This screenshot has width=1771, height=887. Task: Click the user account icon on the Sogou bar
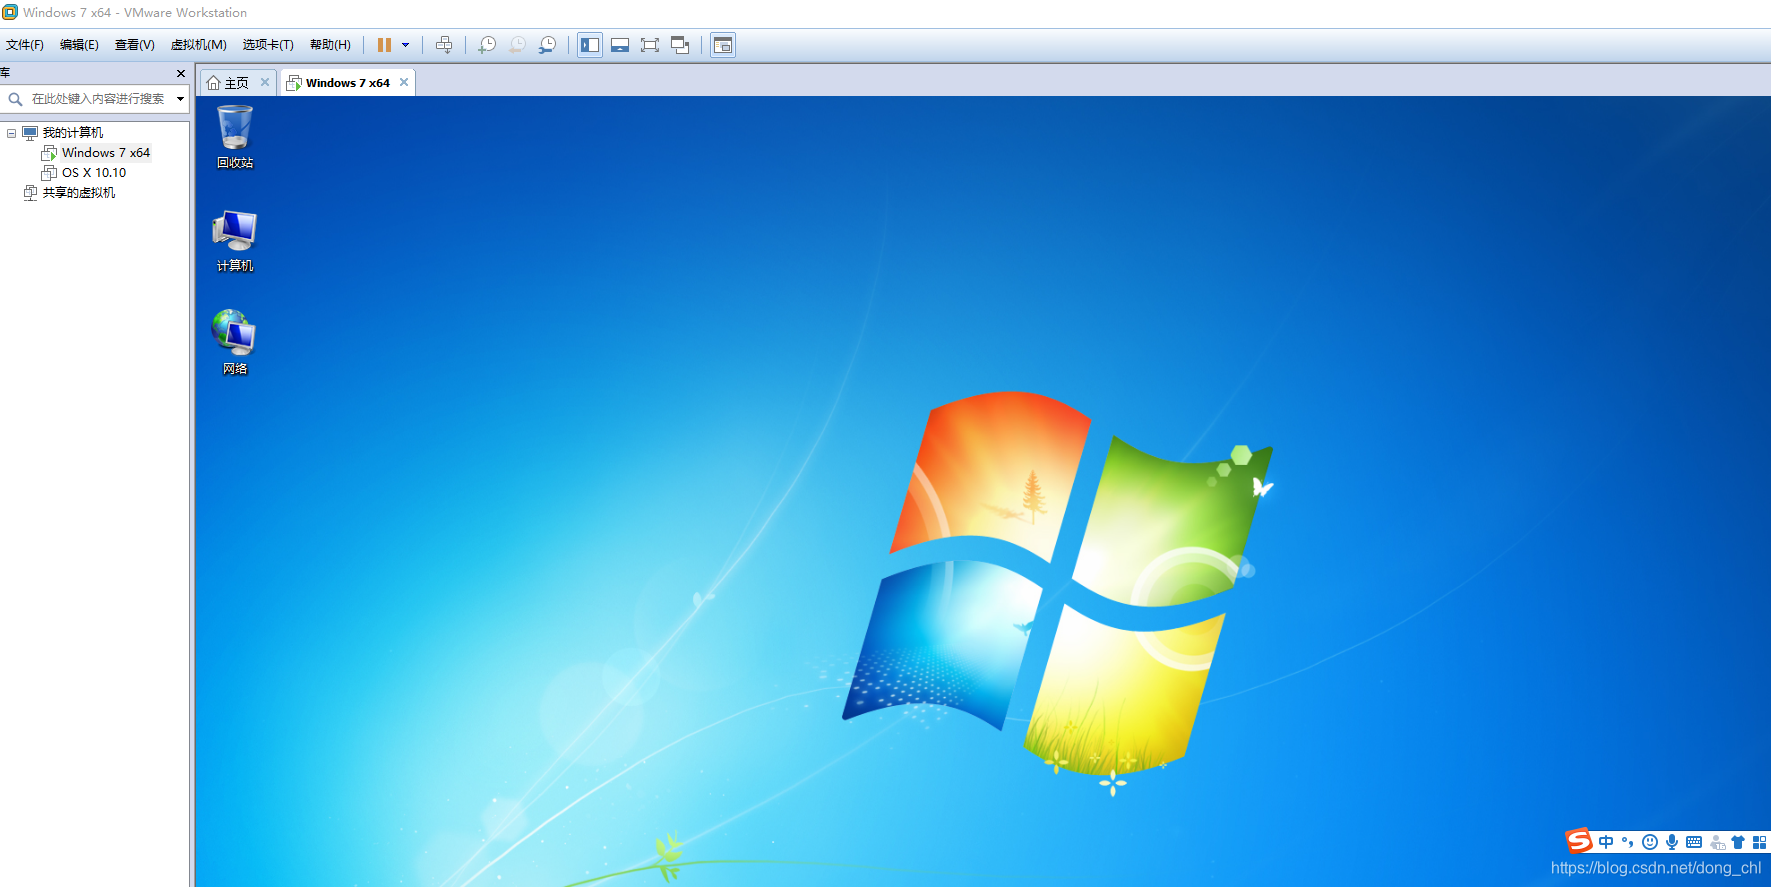tap(1717, 842)
